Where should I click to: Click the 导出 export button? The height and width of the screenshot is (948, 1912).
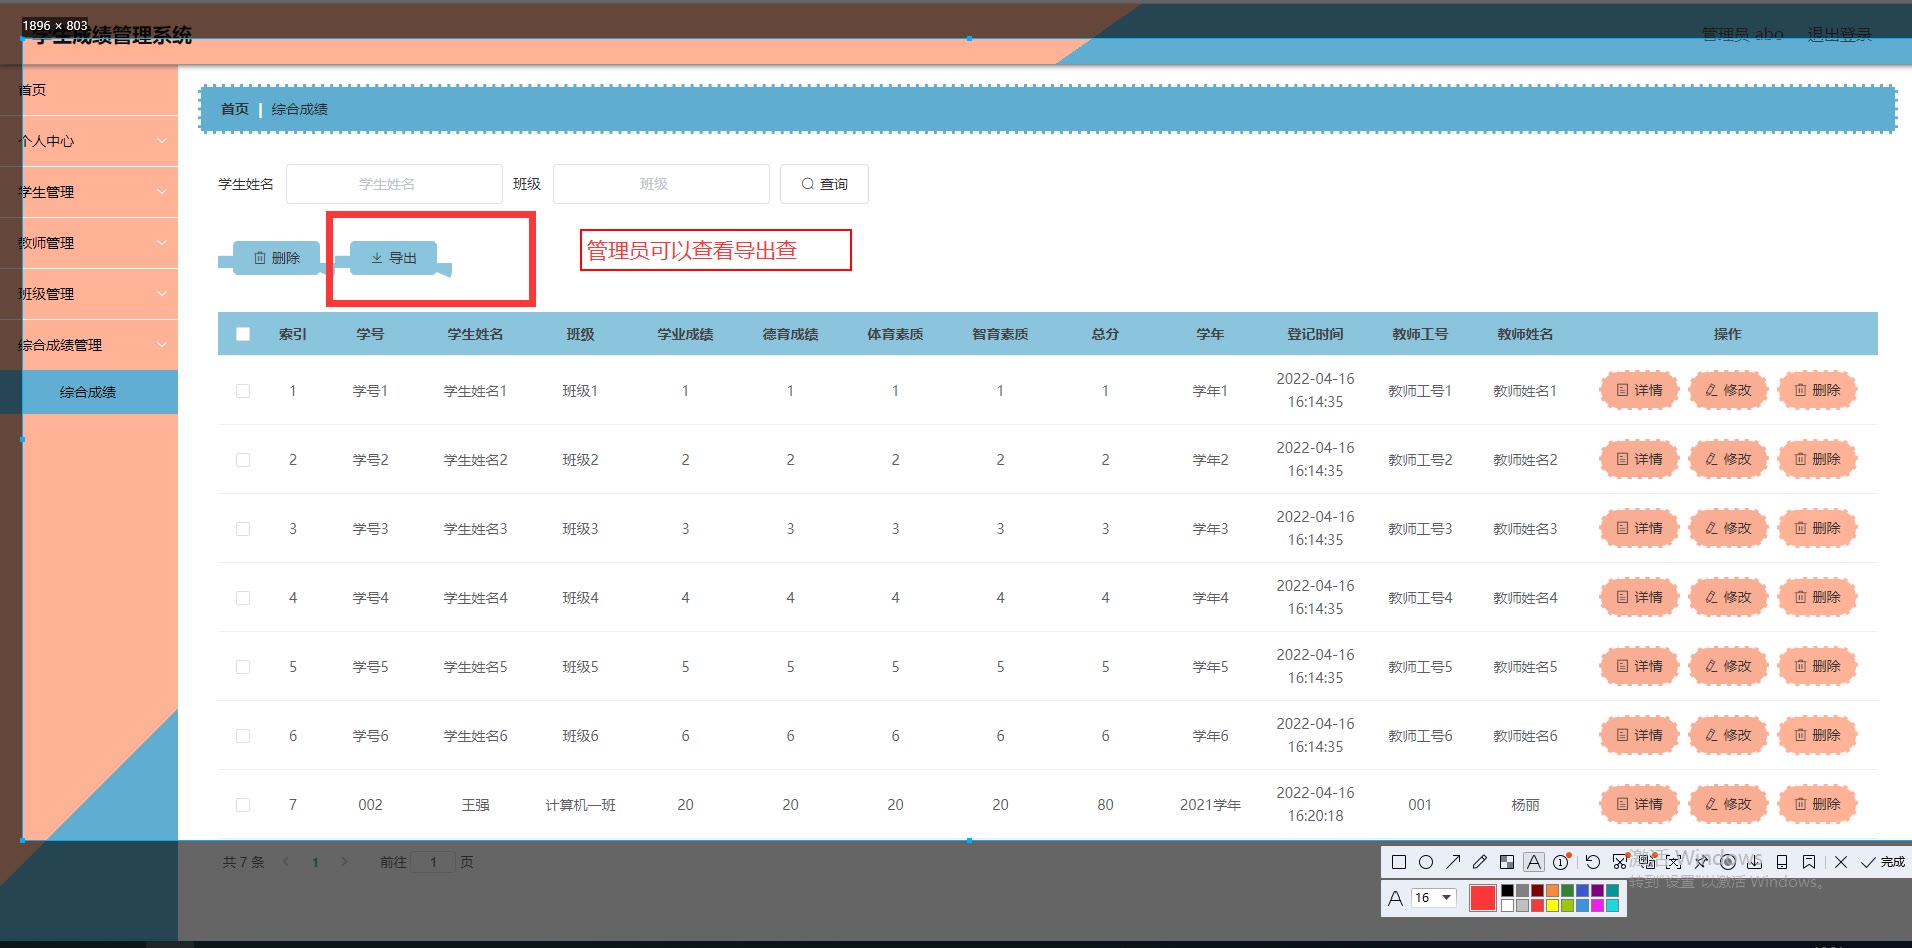(393, 258)
